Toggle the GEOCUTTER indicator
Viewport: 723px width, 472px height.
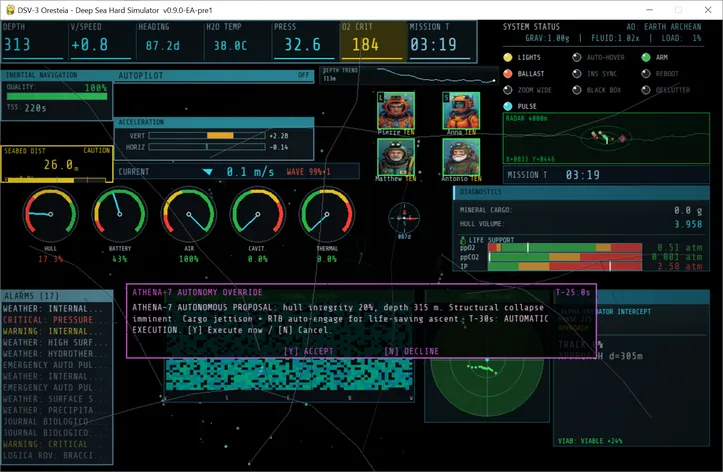click(646, 90)
